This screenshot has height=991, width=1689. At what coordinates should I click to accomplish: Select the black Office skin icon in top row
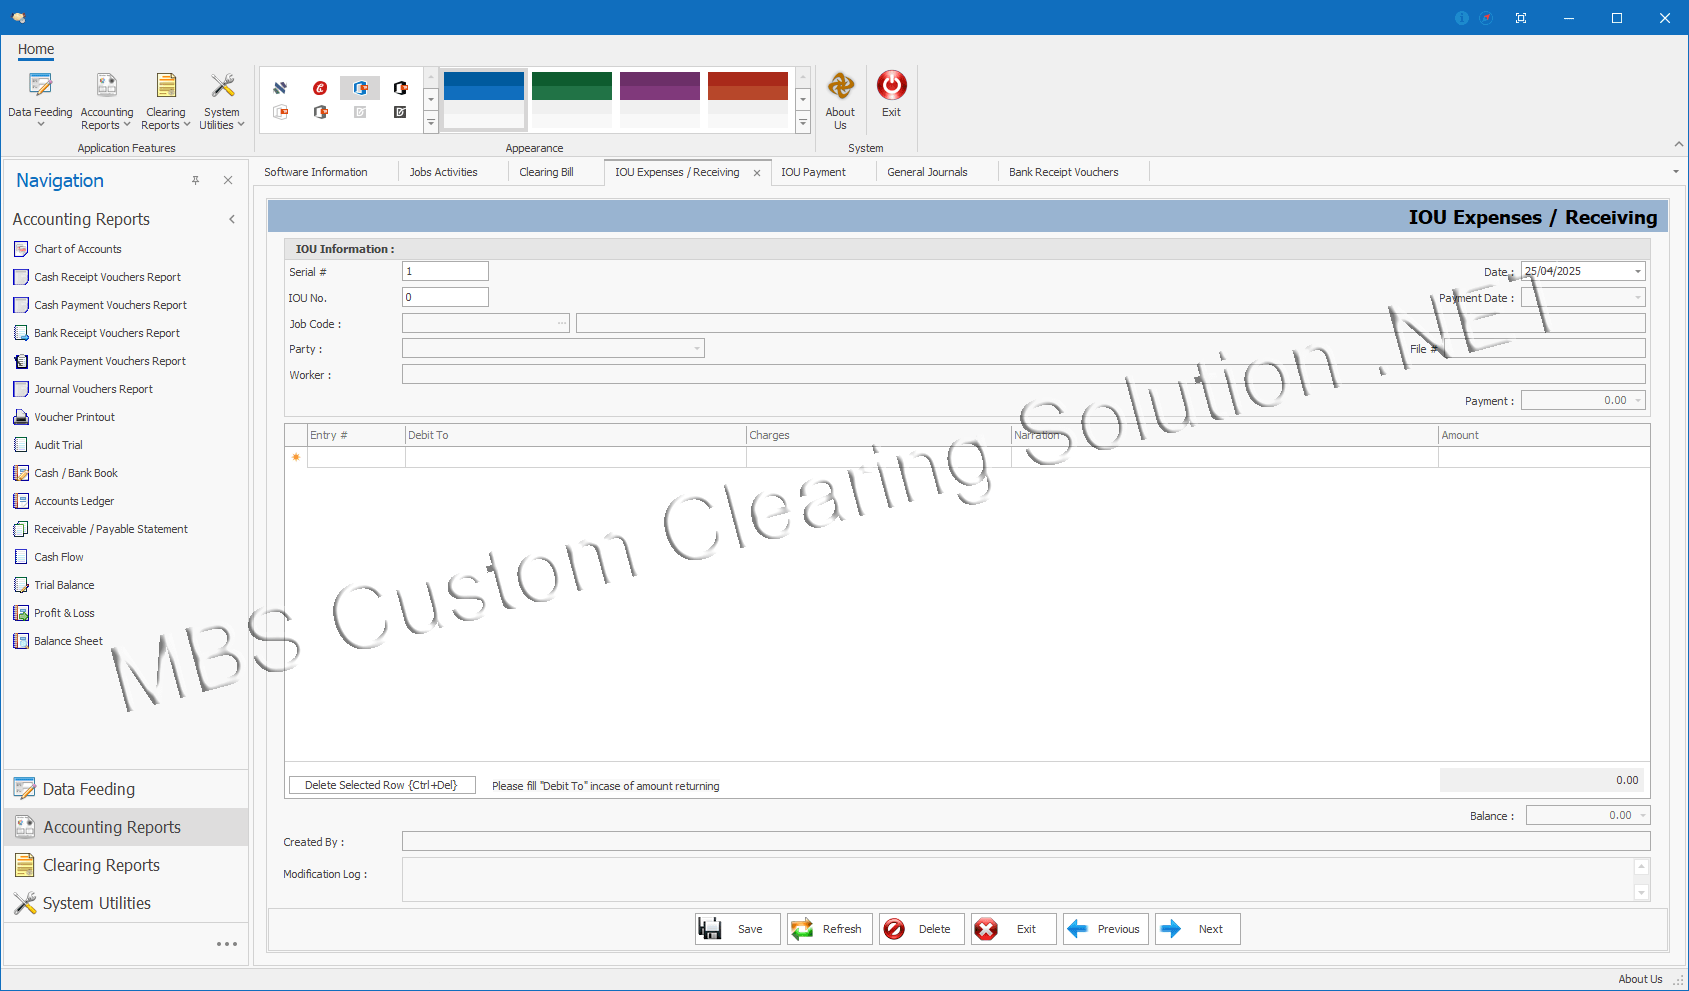tap(400, 88)
